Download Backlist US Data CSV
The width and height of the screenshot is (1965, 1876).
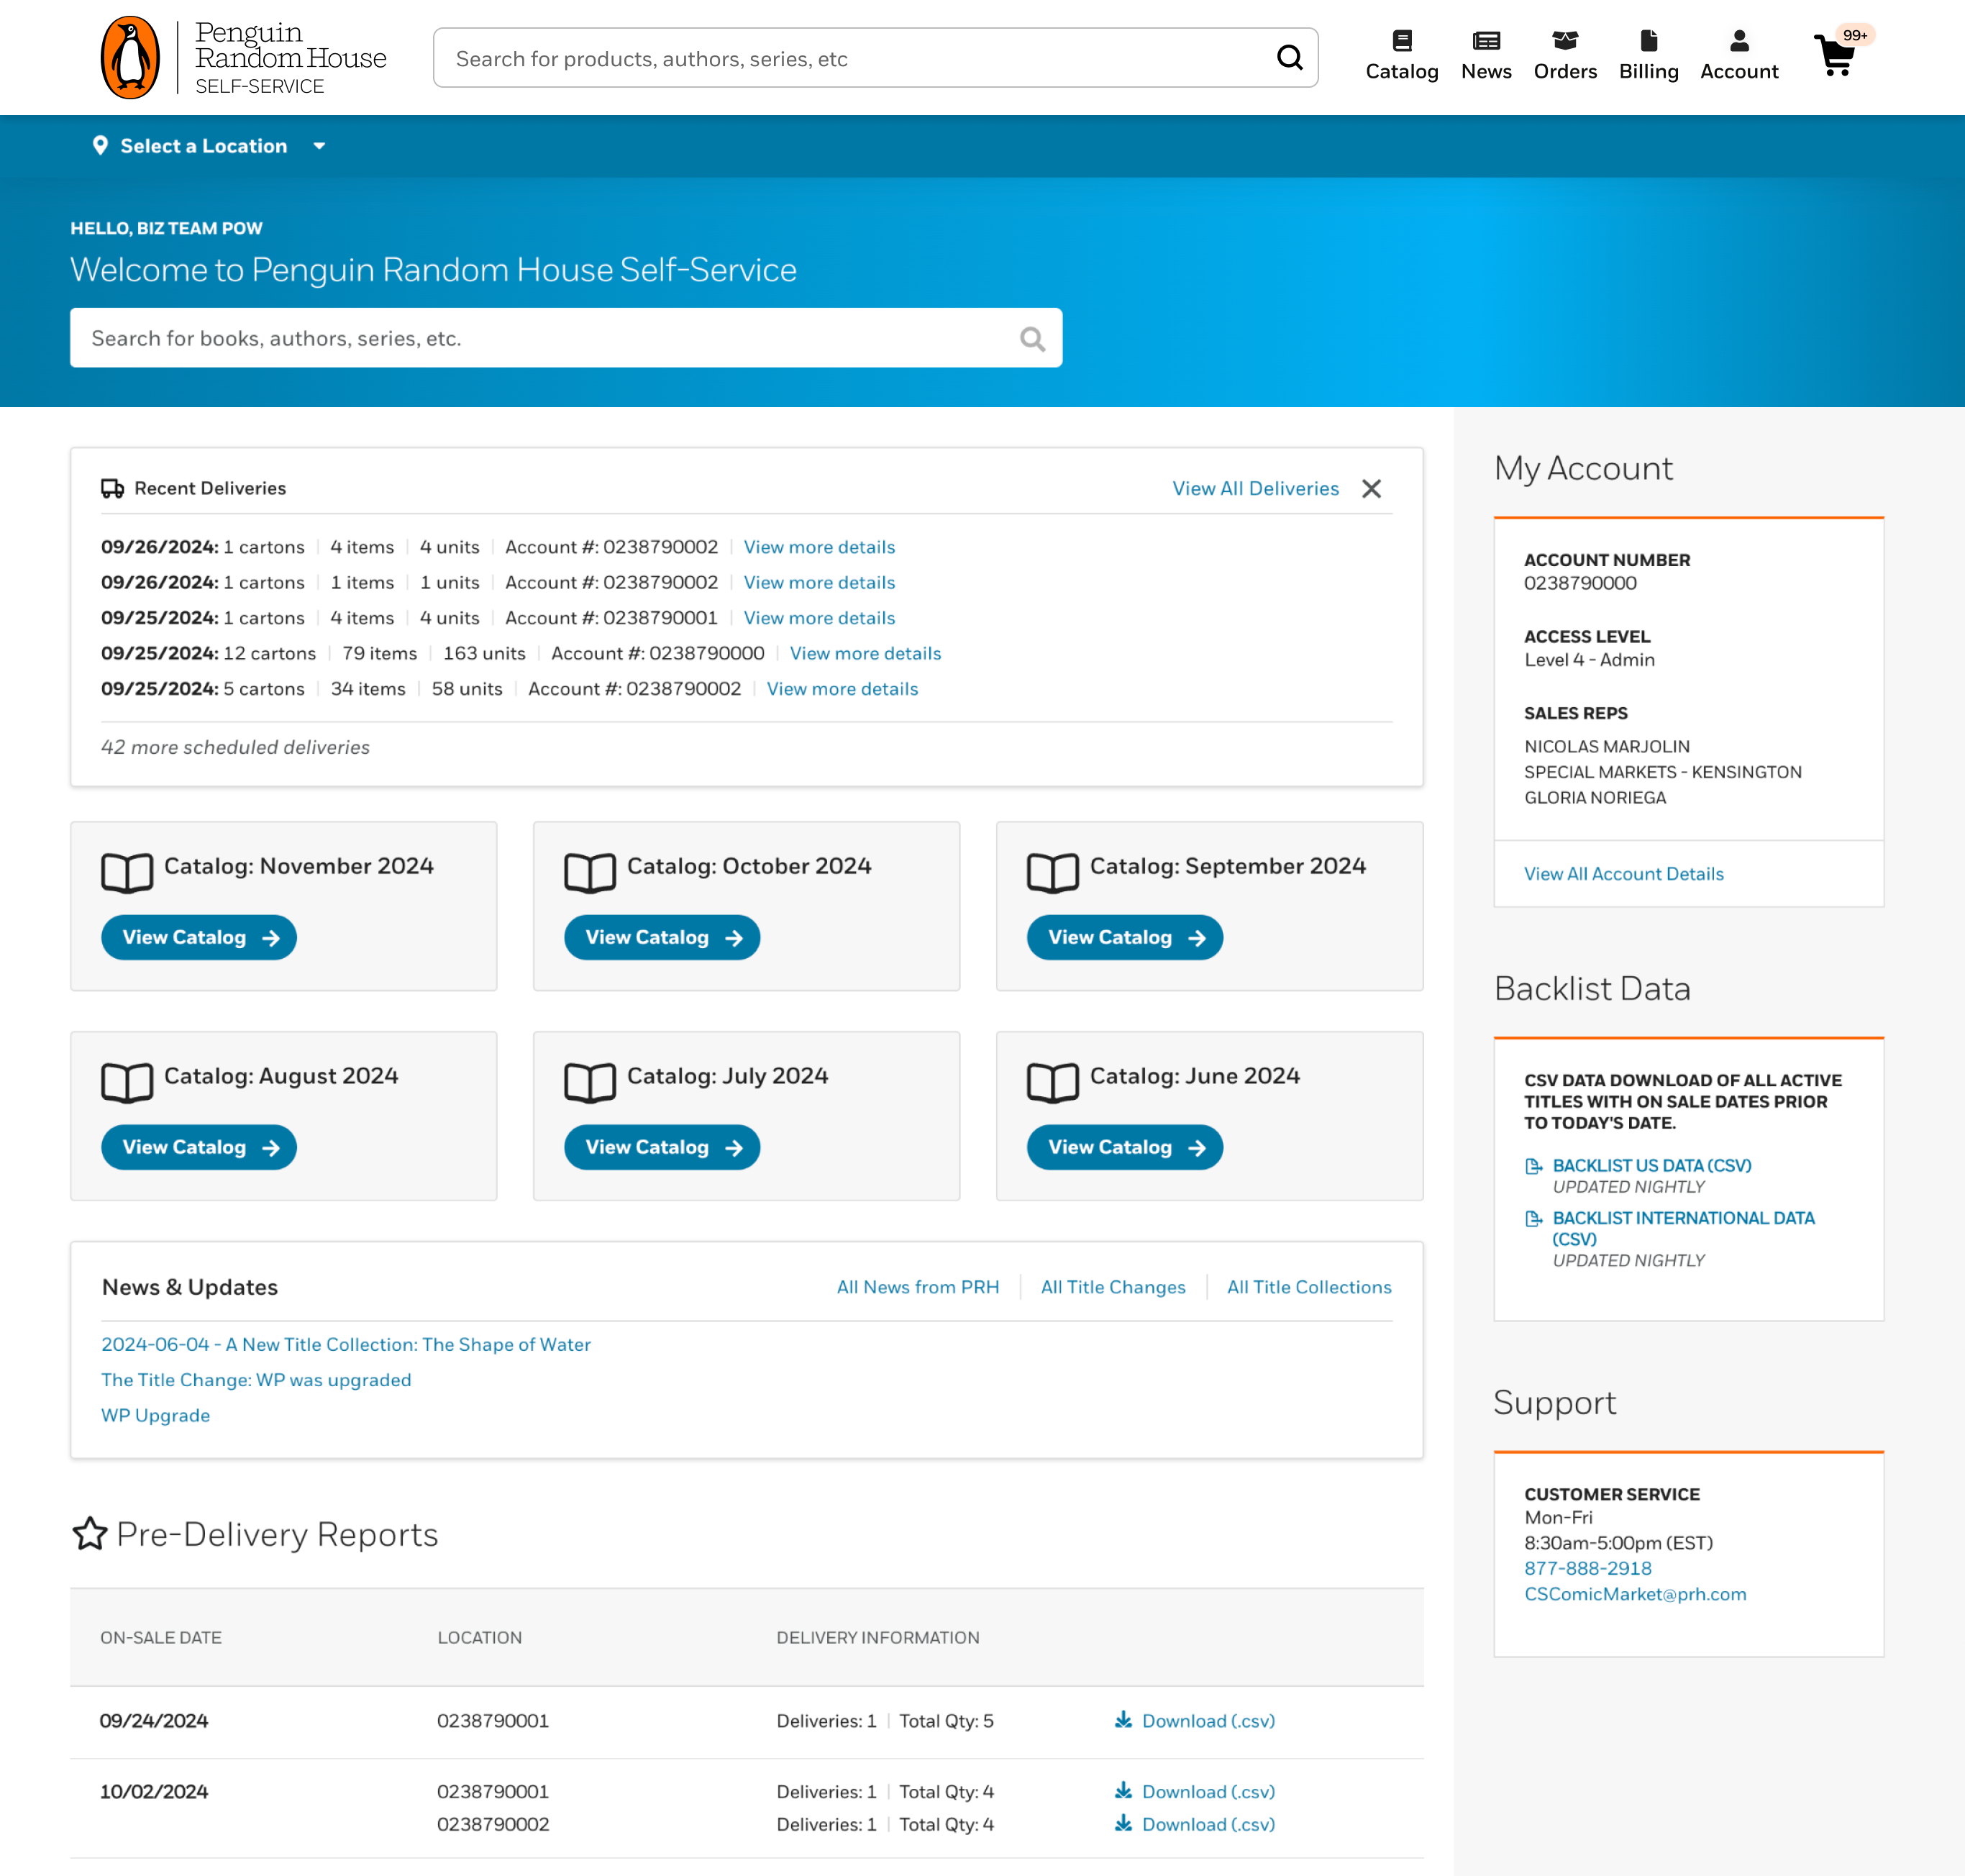[x=1652, y=1165]
